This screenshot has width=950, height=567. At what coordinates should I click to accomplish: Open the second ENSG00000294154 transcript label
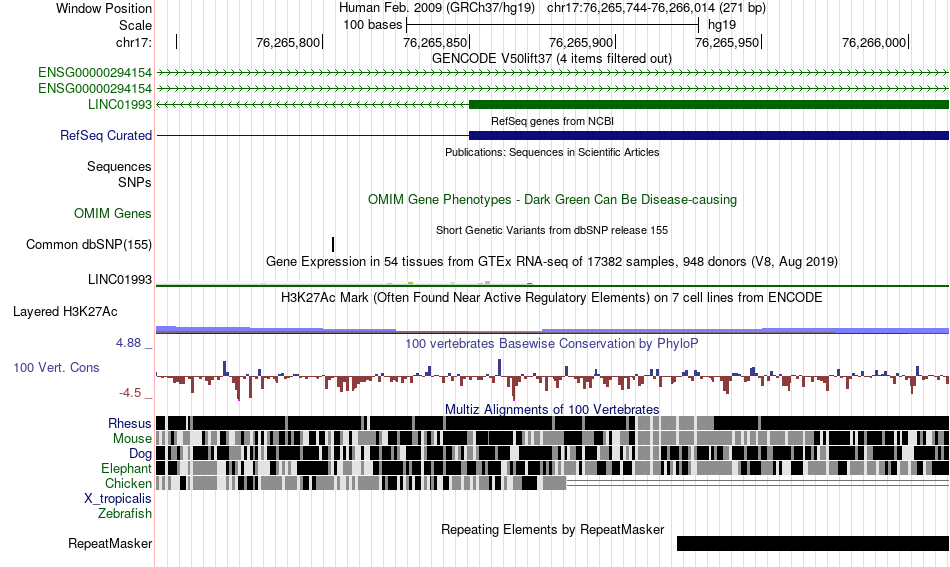pyautogui.click(x=95, y=88)
